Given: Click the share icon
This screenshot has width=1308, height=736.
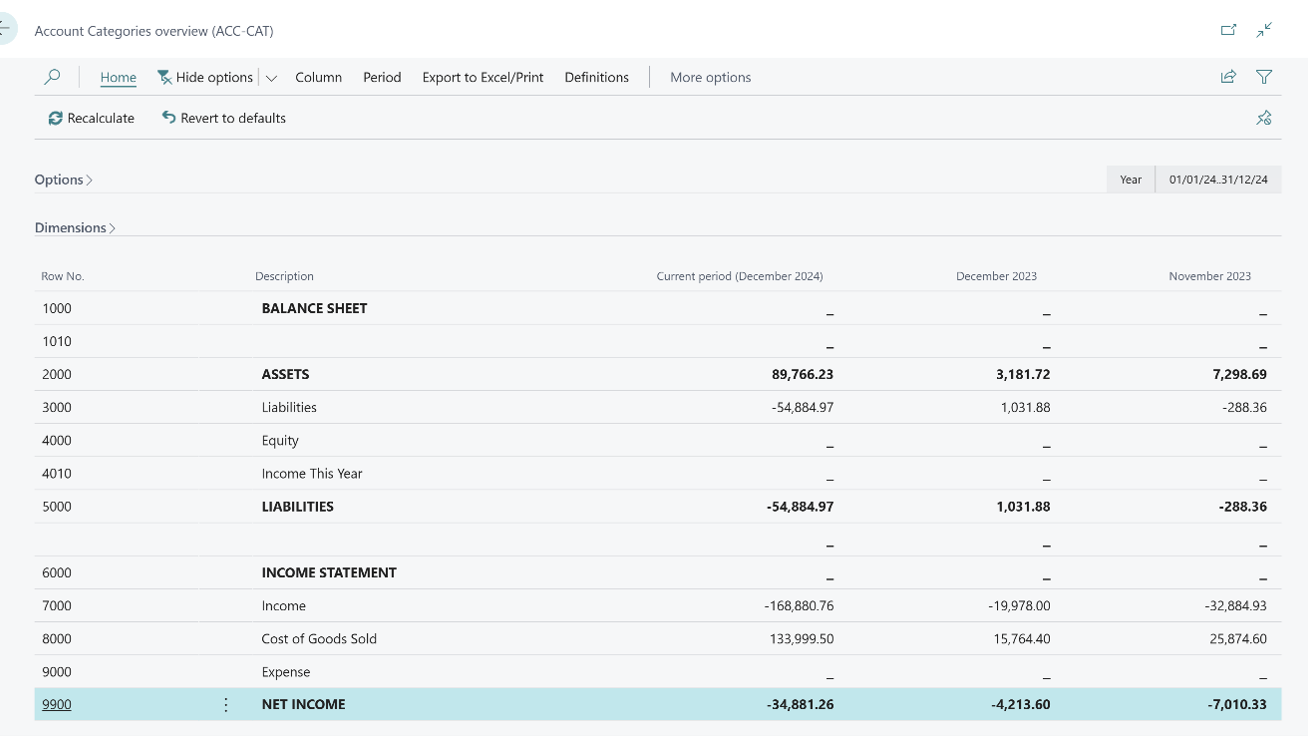Looking at the screenshot, I should [1228, 77].
